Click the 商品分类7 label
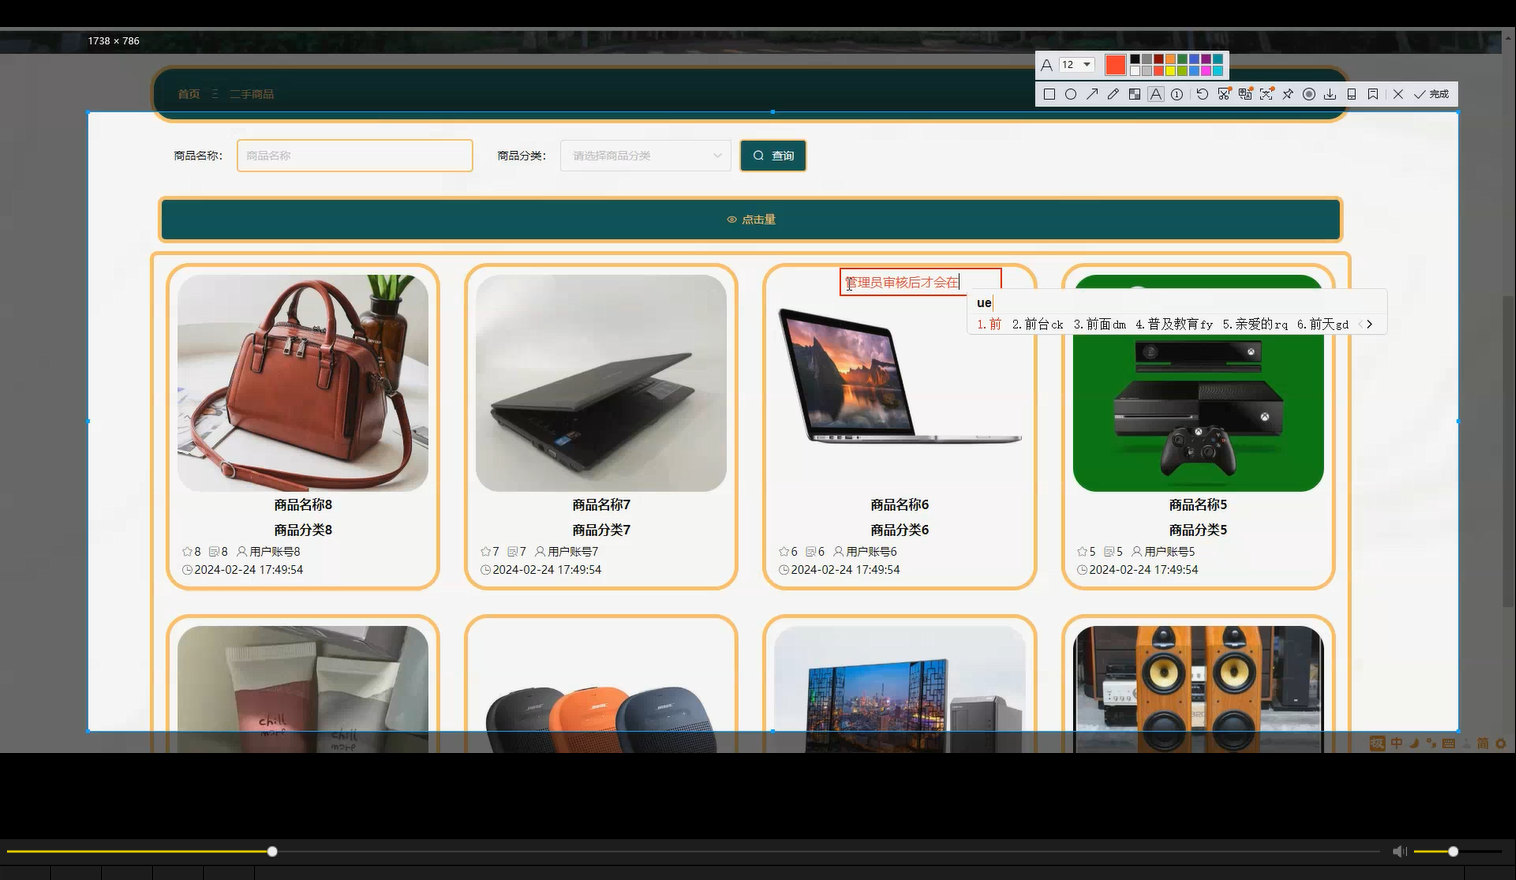The height and width of the screenshot is (880, 1516). (x=601, y=530)
